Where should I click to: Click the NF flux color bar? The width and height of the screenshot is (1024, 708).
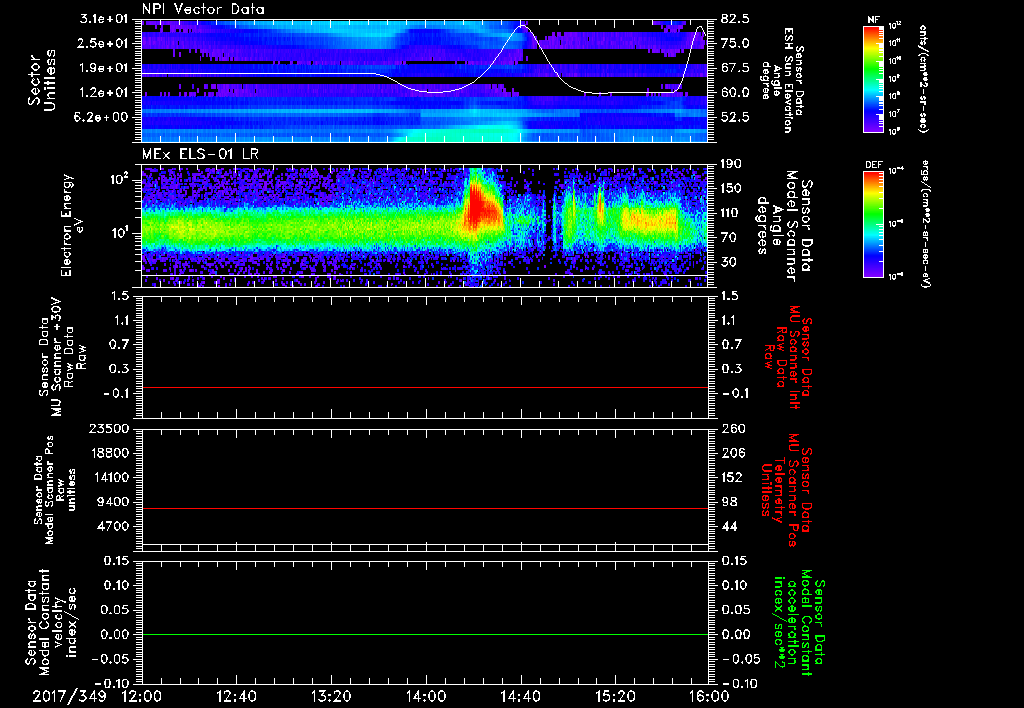tap(874, 78)
